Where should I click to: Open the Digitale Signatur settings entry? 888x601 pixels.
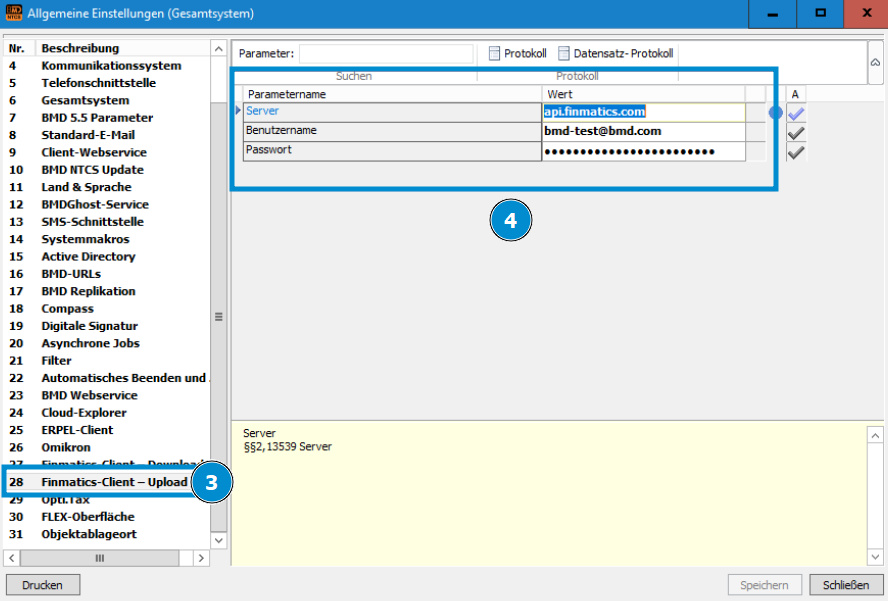pyautogui.click(x=89, y=326)
